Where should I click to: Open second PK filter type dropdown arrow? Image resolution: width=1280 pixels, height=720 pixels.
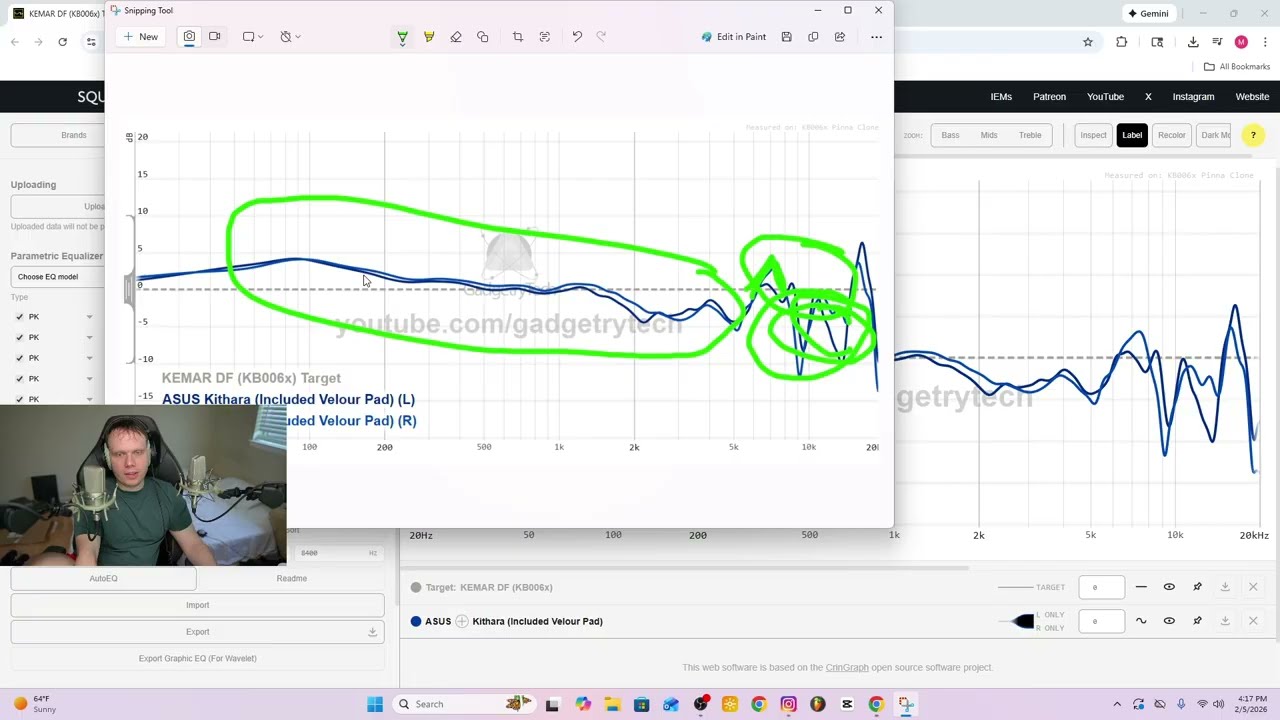(89, 338)
